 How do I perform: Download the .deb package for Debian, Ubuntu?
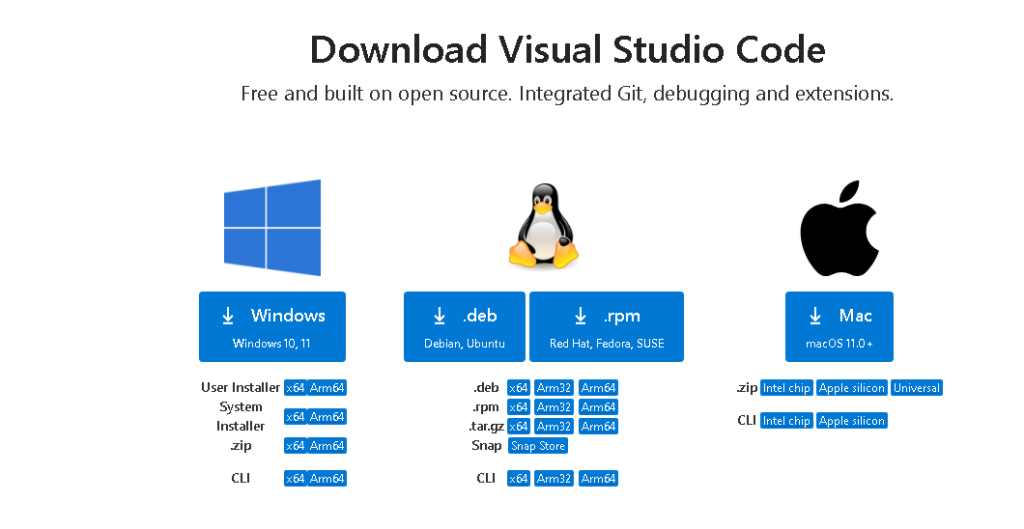[465, 327]
